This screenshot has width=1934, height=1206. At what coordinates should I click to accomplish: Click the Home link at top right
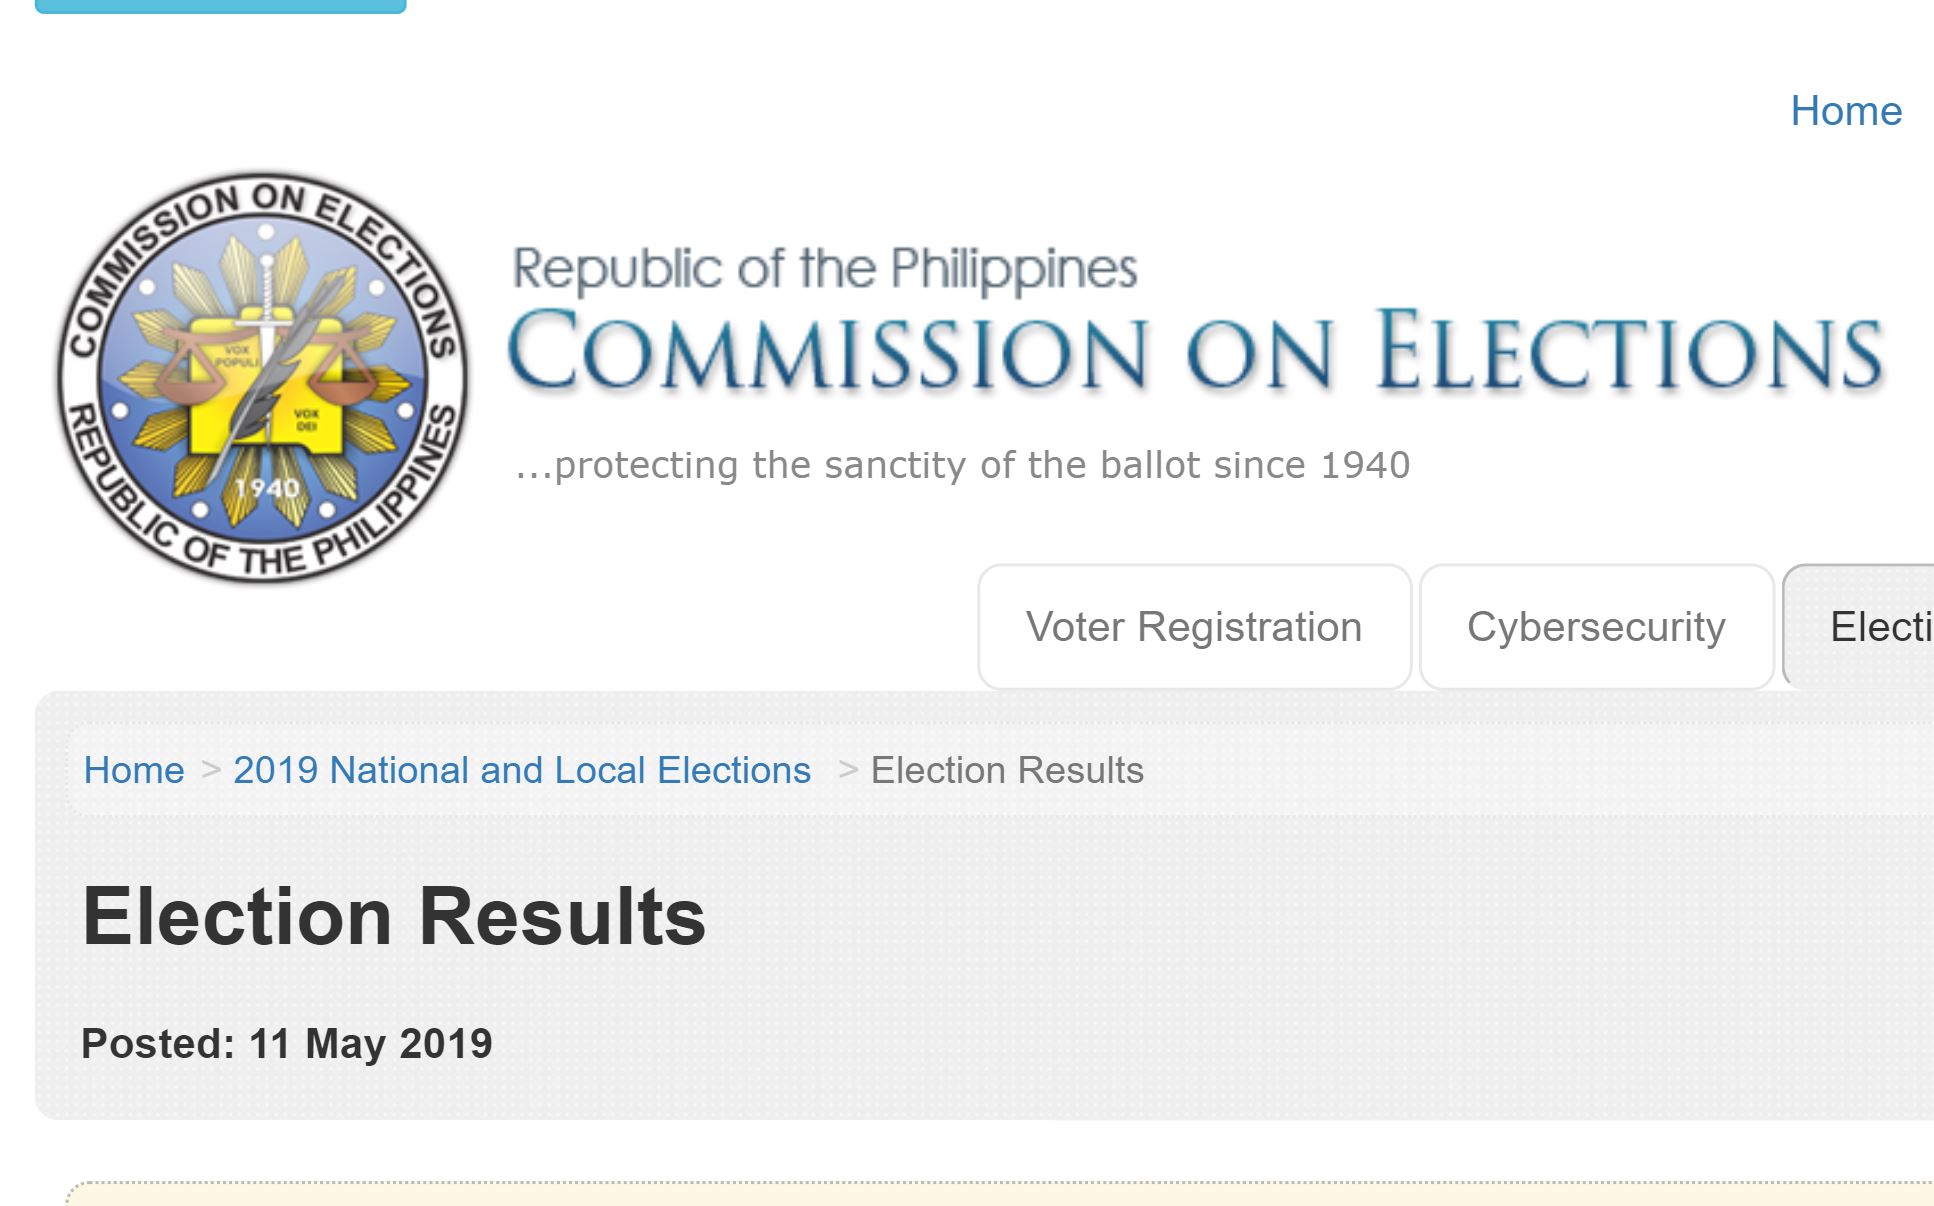point(1845,111)
